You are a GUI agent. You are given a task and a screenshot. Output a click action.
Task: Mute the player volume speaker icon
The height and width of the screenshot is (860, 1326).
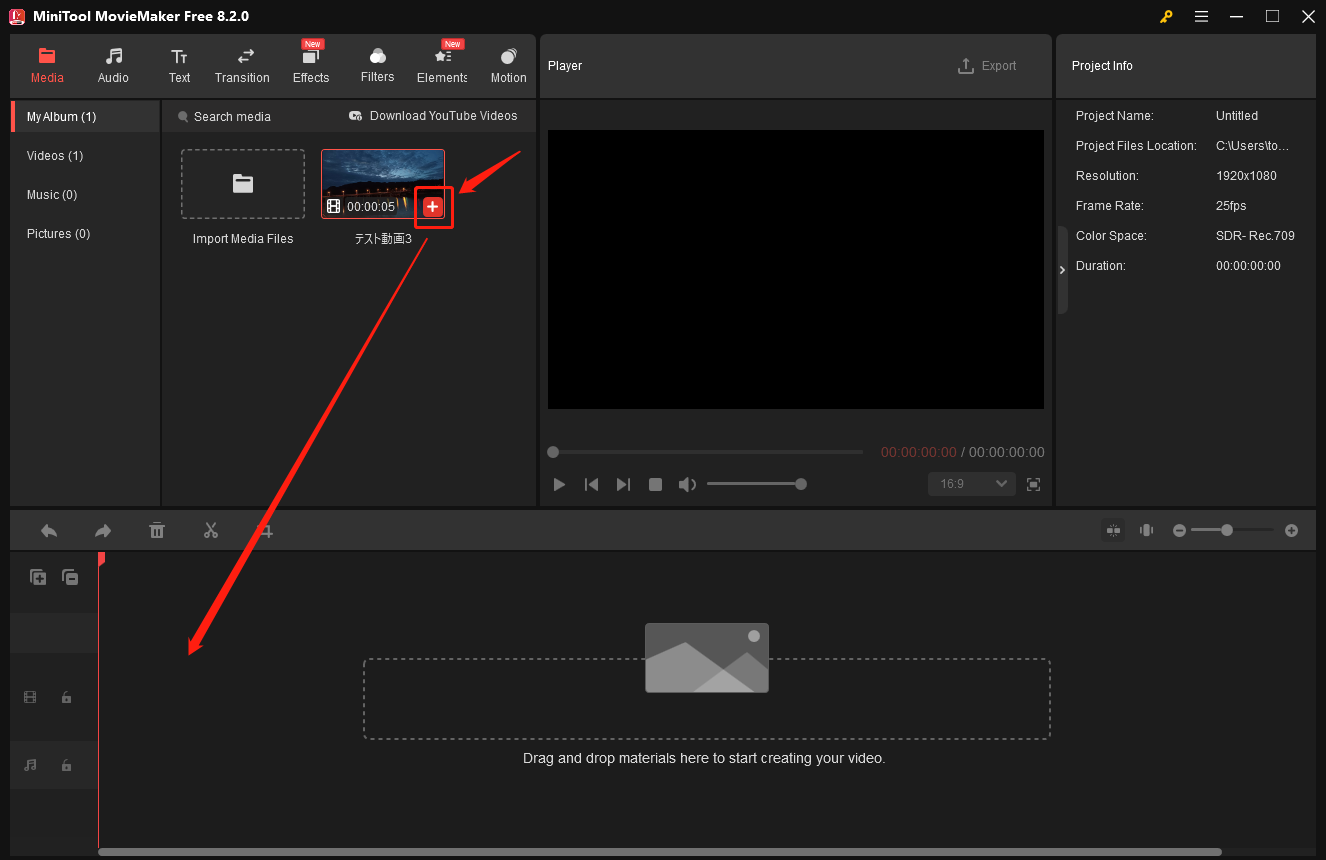coord(687,484)
